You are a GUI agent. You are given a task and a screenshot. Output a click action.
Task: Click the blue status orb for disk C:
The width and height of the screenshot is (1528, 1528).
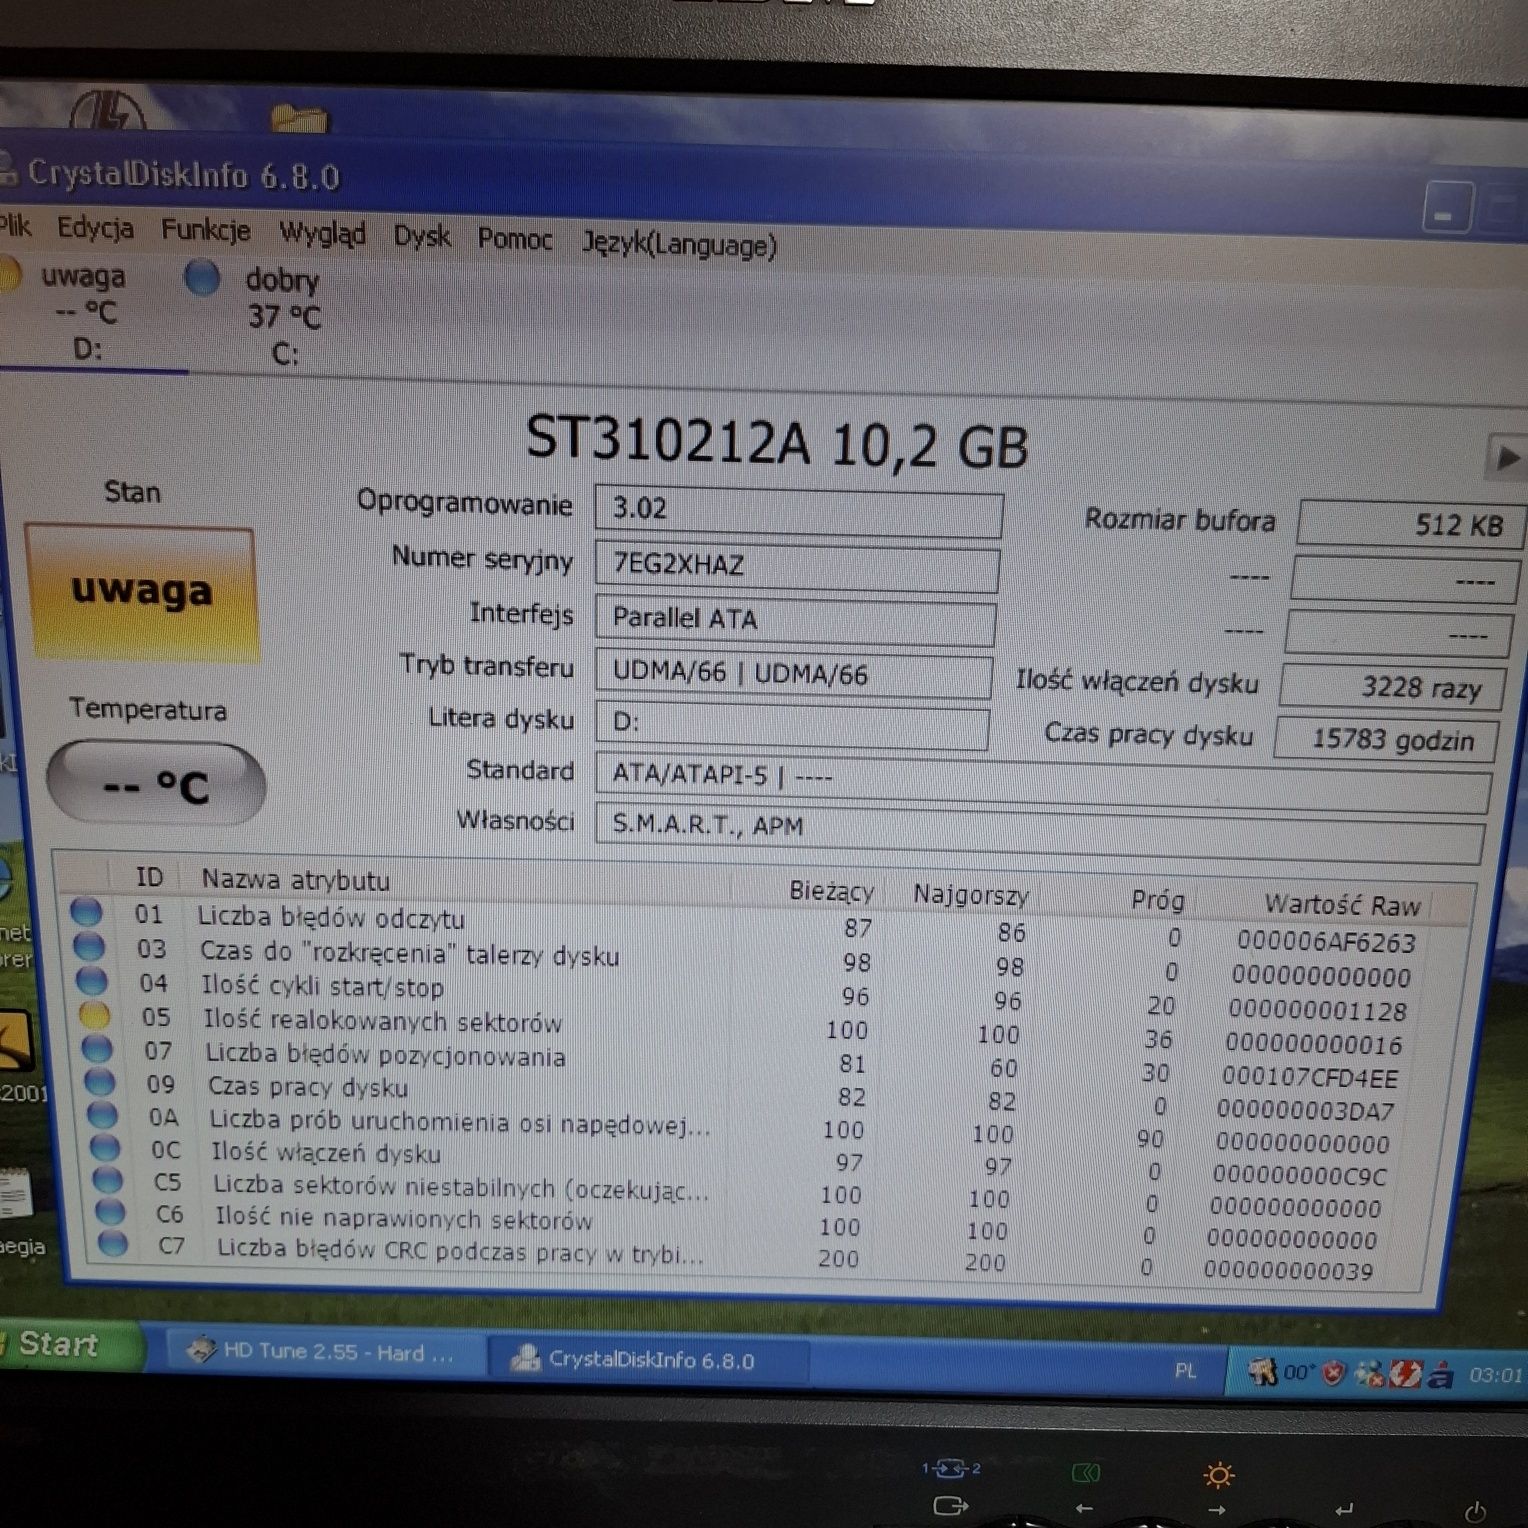tap(202, 277)
